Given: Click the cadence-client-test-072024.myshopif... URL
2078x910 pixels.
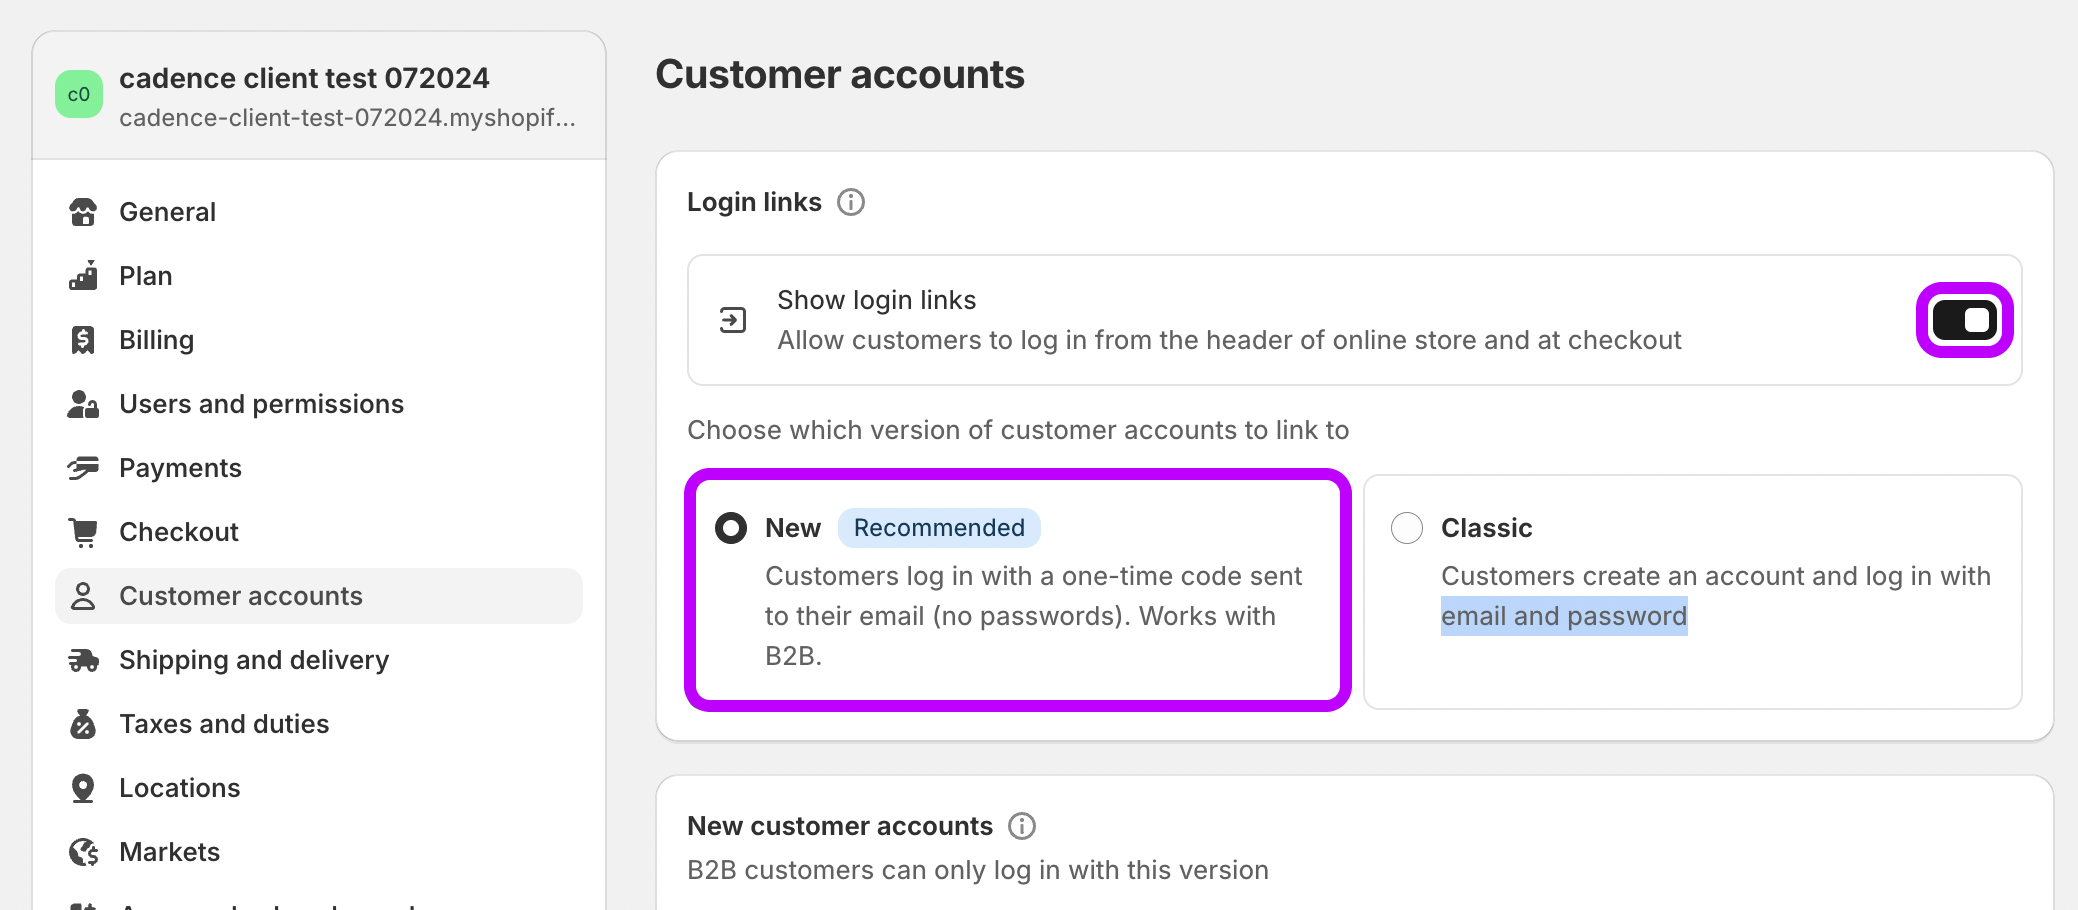Looking at the screenshot, I should (x=347, y=118).
